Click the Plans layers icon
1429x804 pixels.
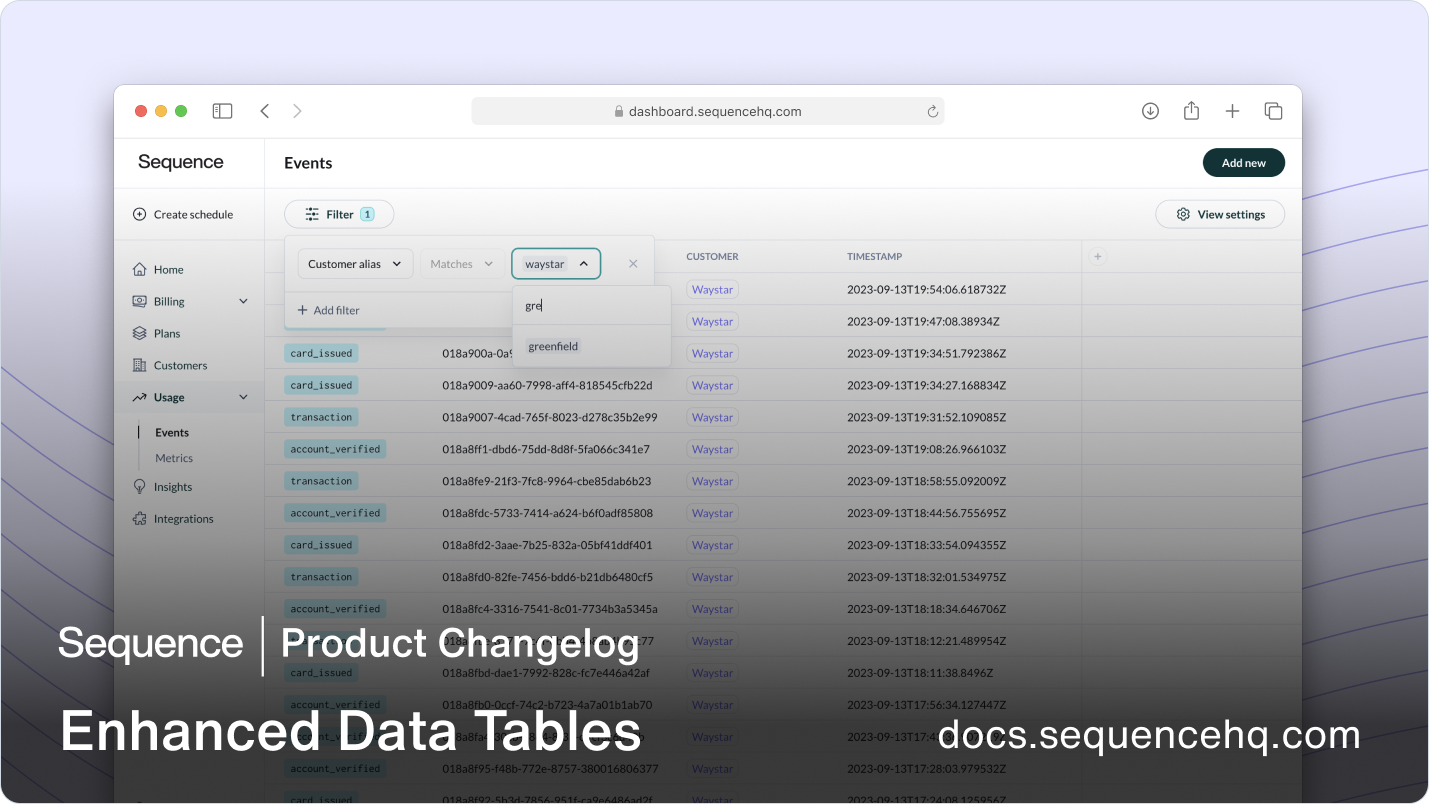coord(141,333)
